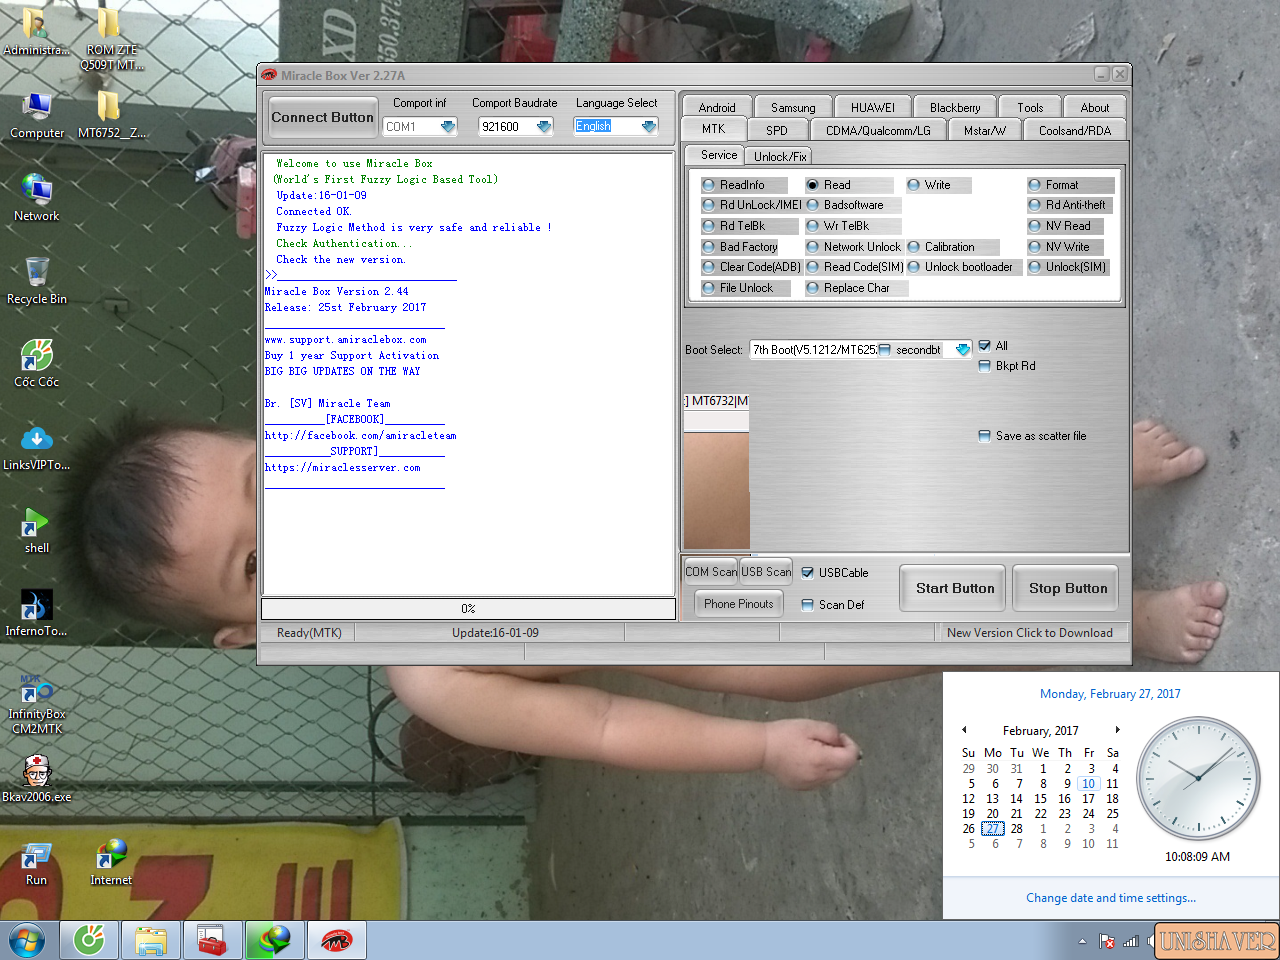Open ROM ZTE Q509T folder icon
The image size is (1280, 960).
coord(111,38)
